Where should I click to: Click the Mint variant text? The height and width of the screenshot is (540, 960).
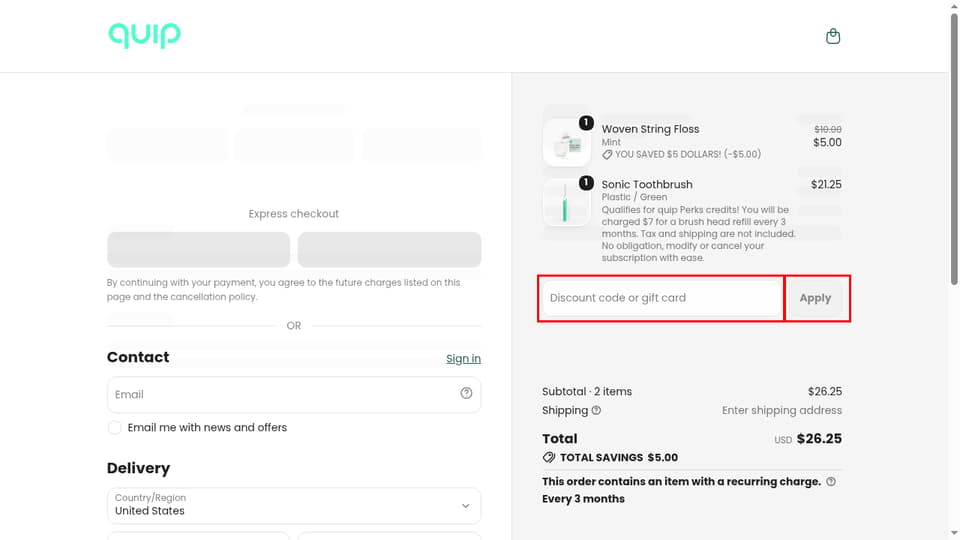pyautogui.click(x=611, y=142)
